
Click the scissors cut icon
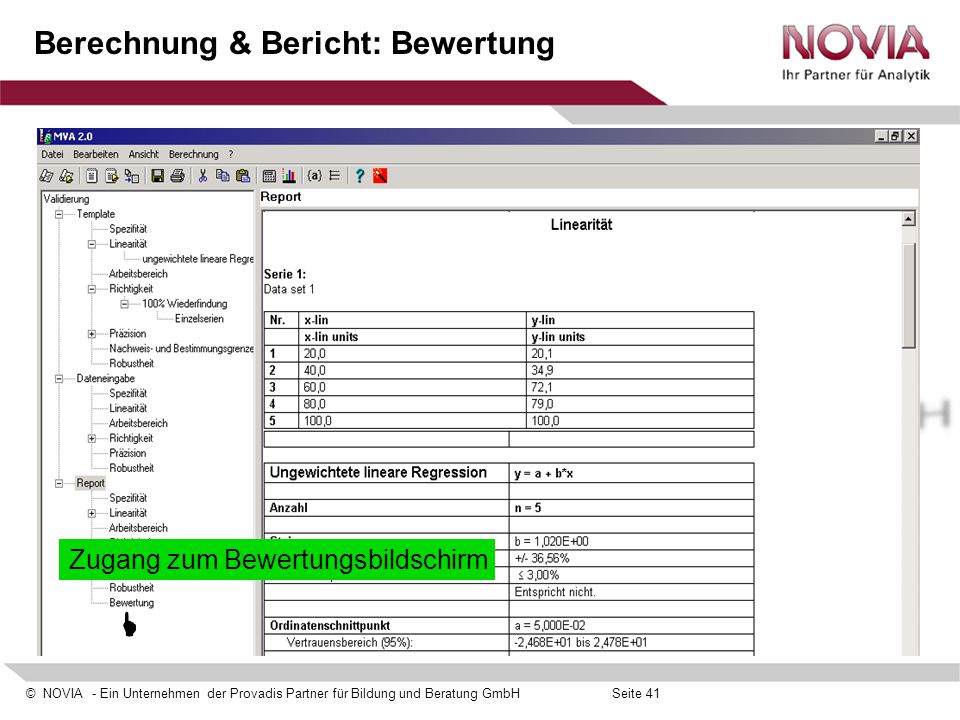click(203, 176)
